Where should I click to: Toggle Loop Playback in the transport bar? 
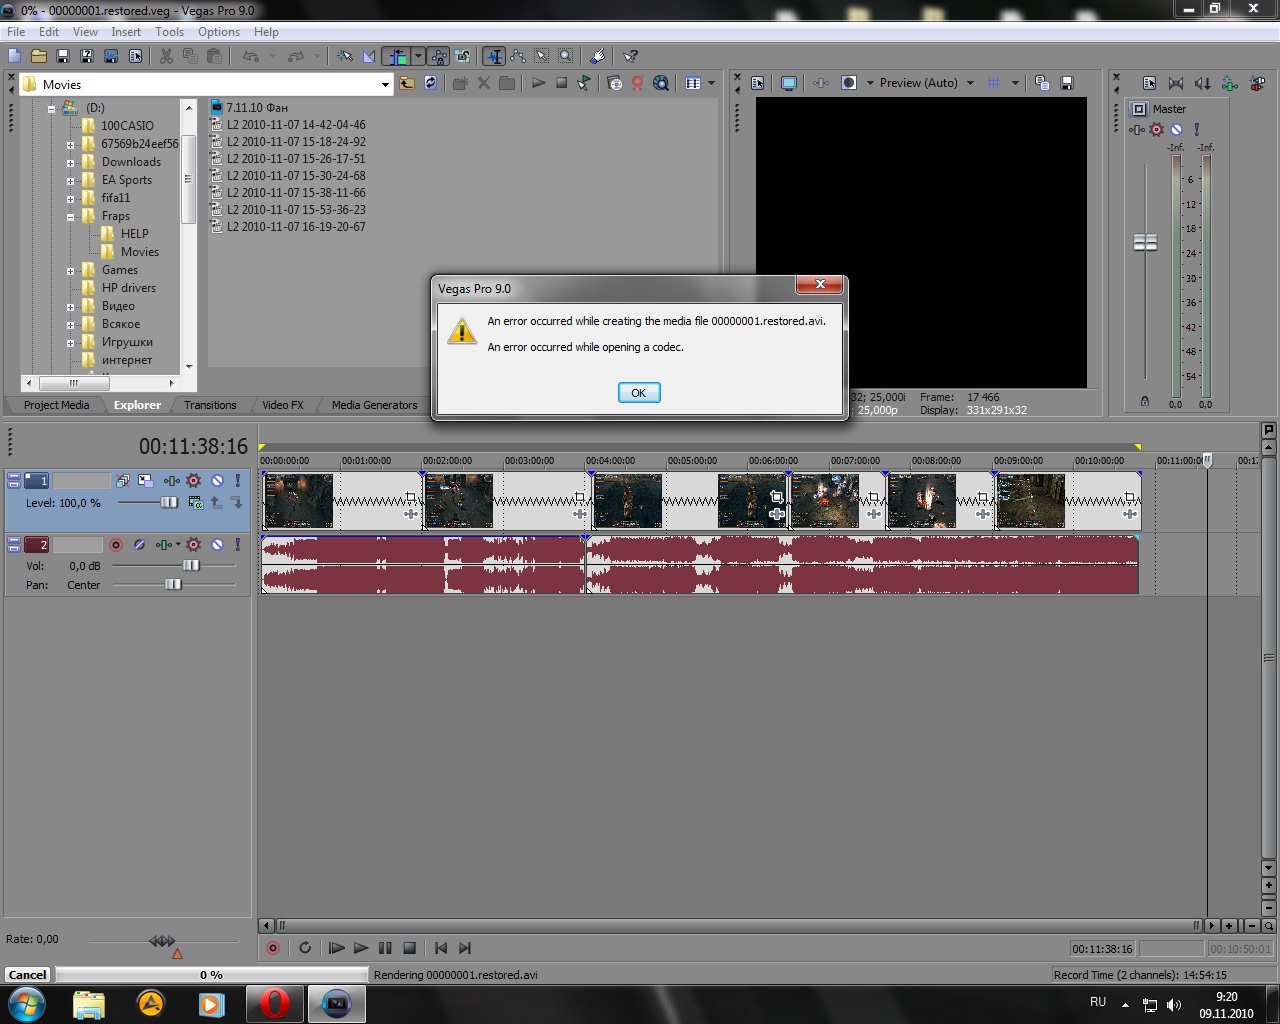305,948
